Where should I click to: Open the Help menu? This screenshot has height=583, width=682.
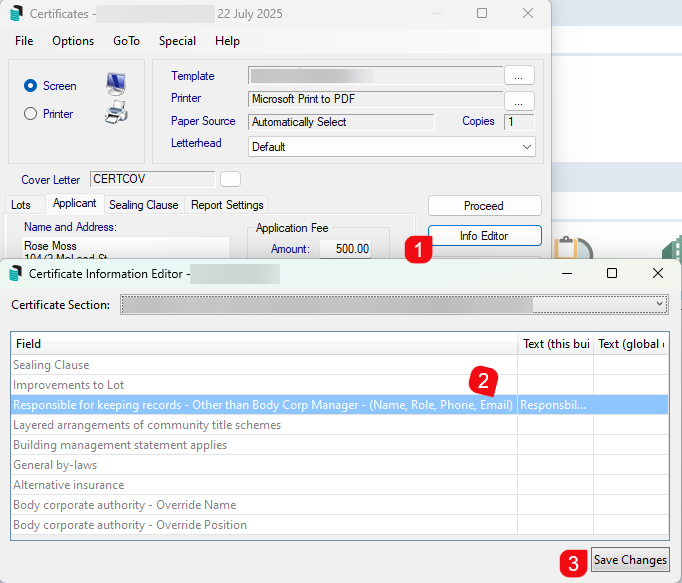tap(227, 41)
